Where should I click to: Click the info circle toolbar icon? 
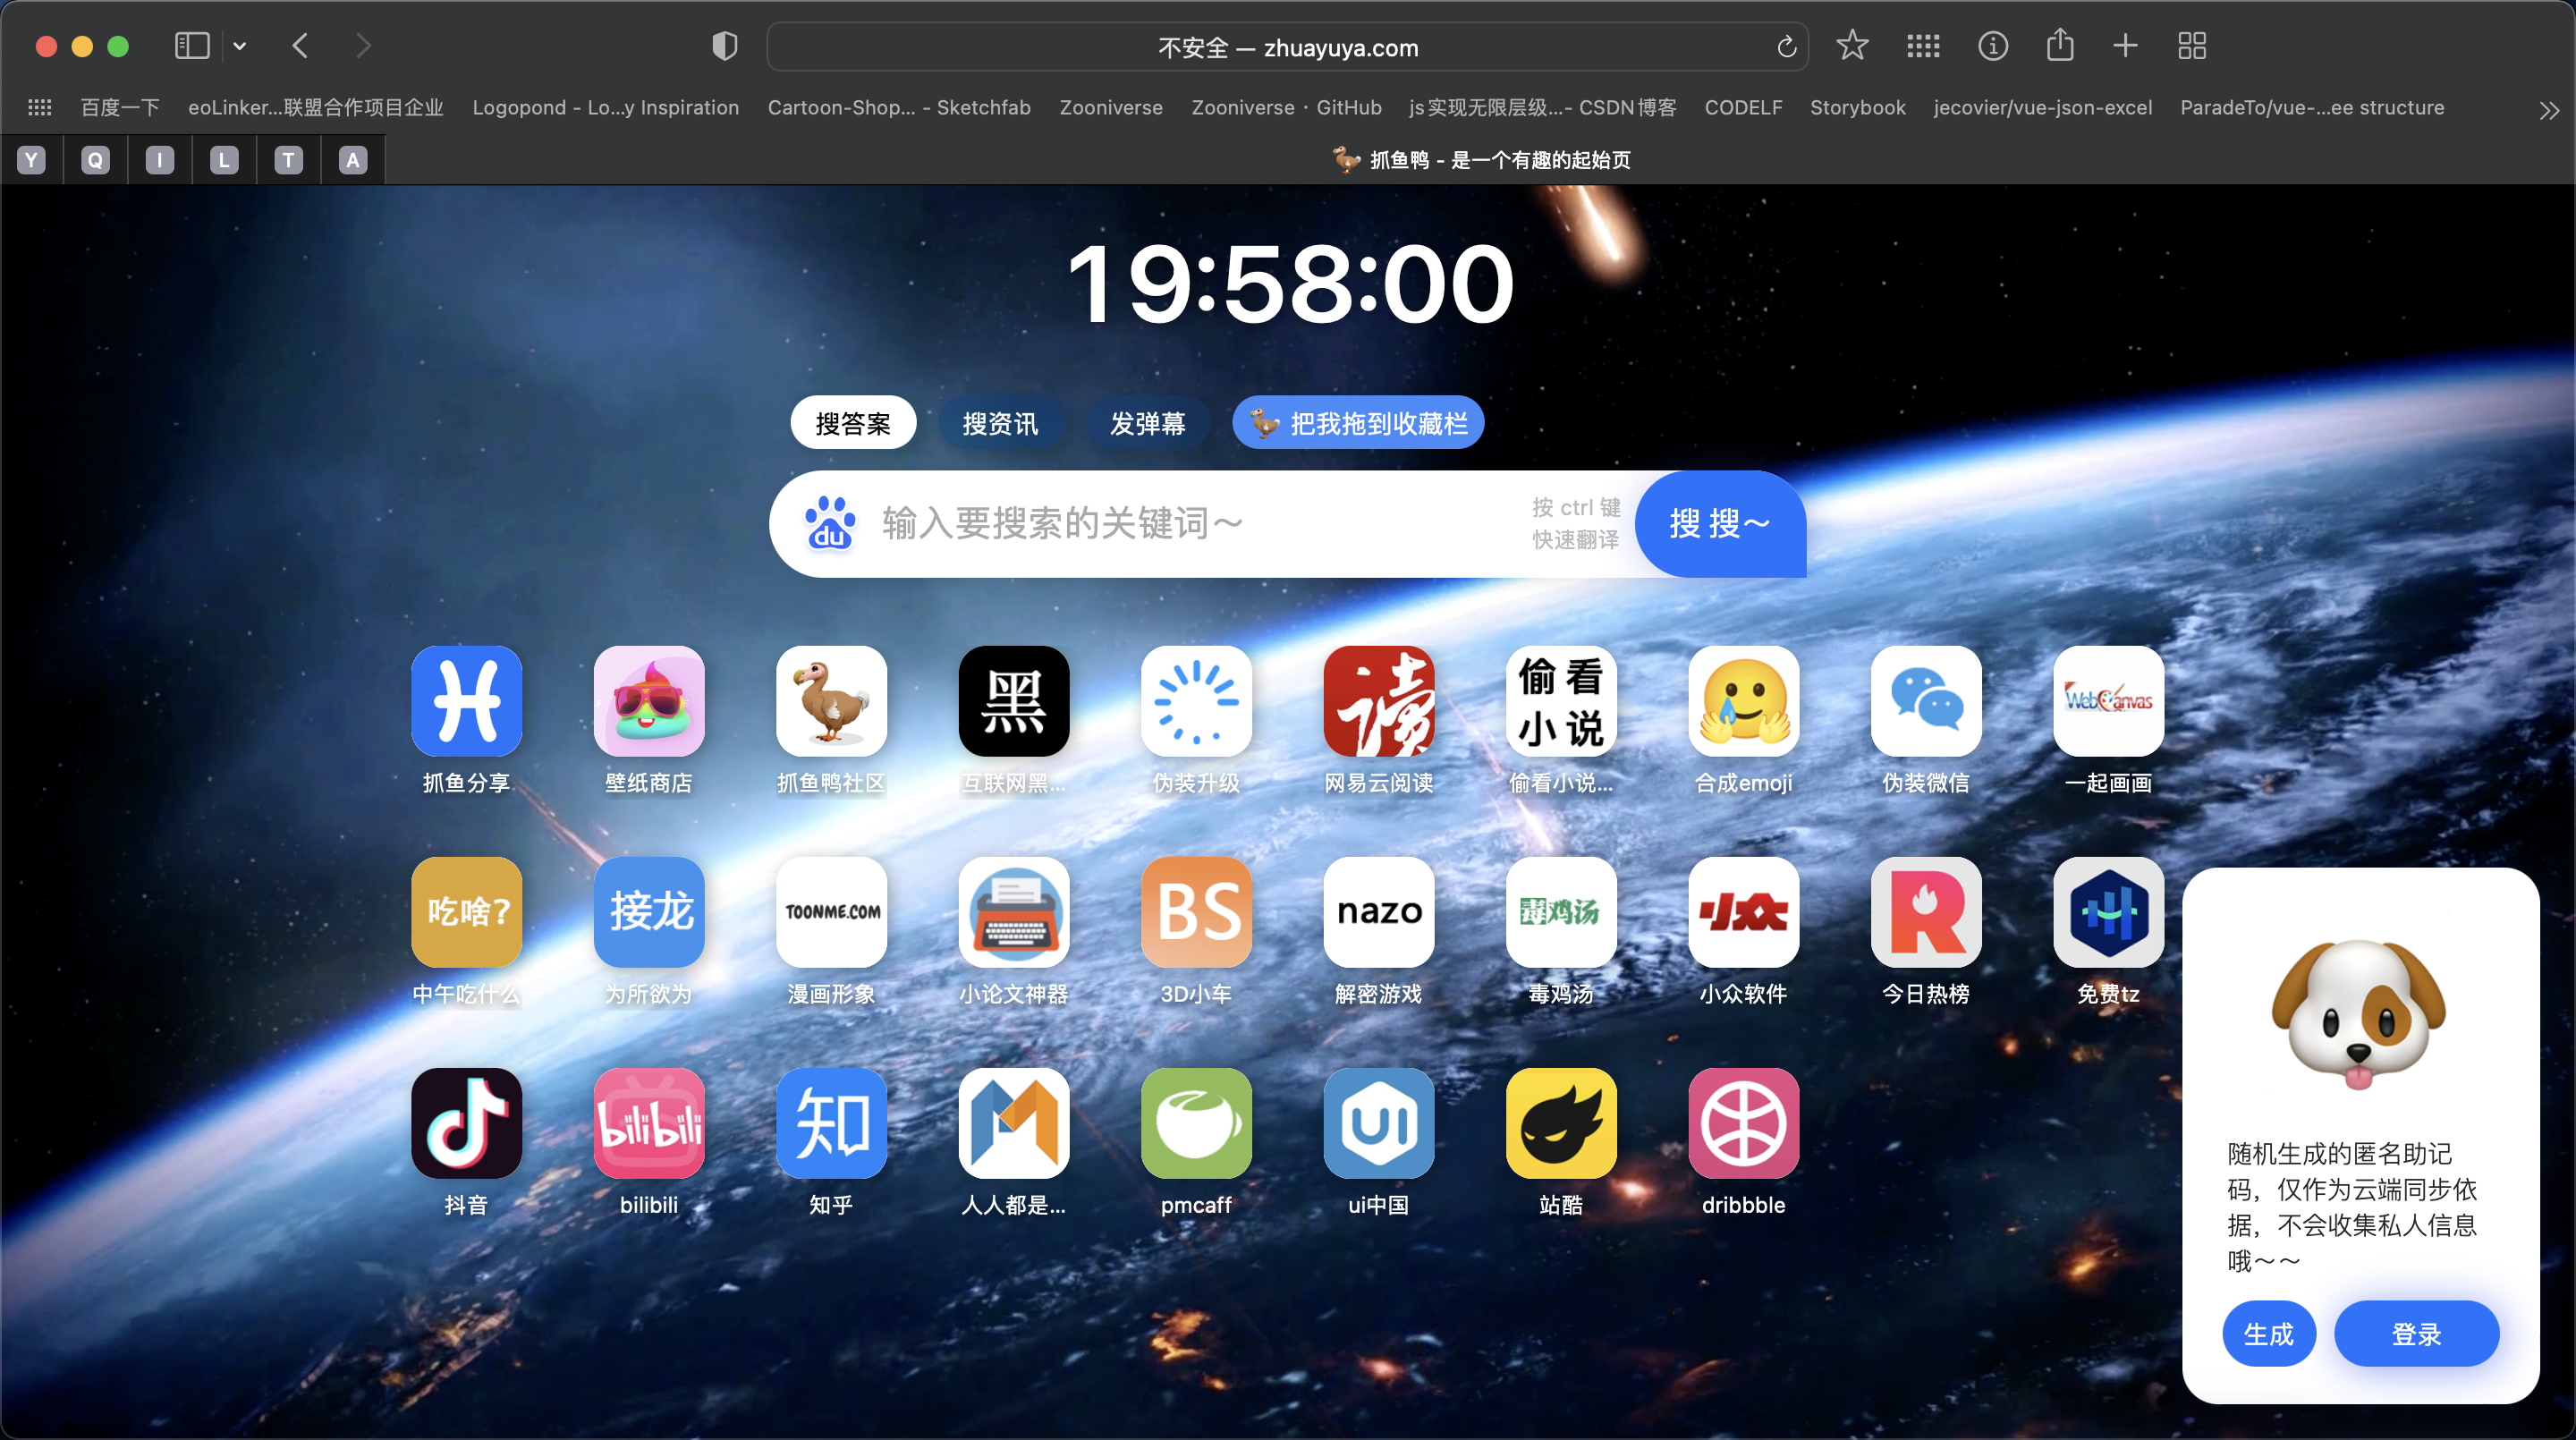1992,45
